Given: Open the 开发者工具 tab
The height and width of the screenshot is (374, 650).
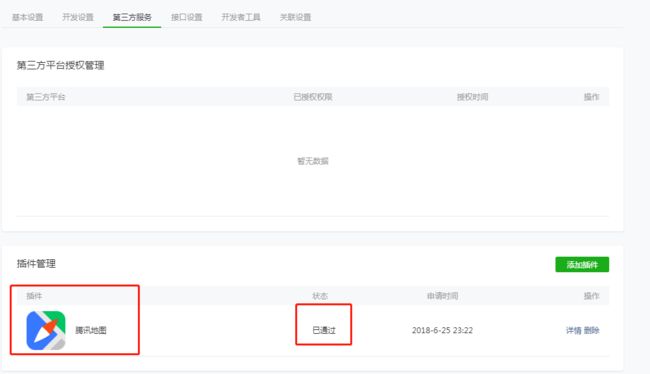Looking at the screenshot, I should 241,17.
